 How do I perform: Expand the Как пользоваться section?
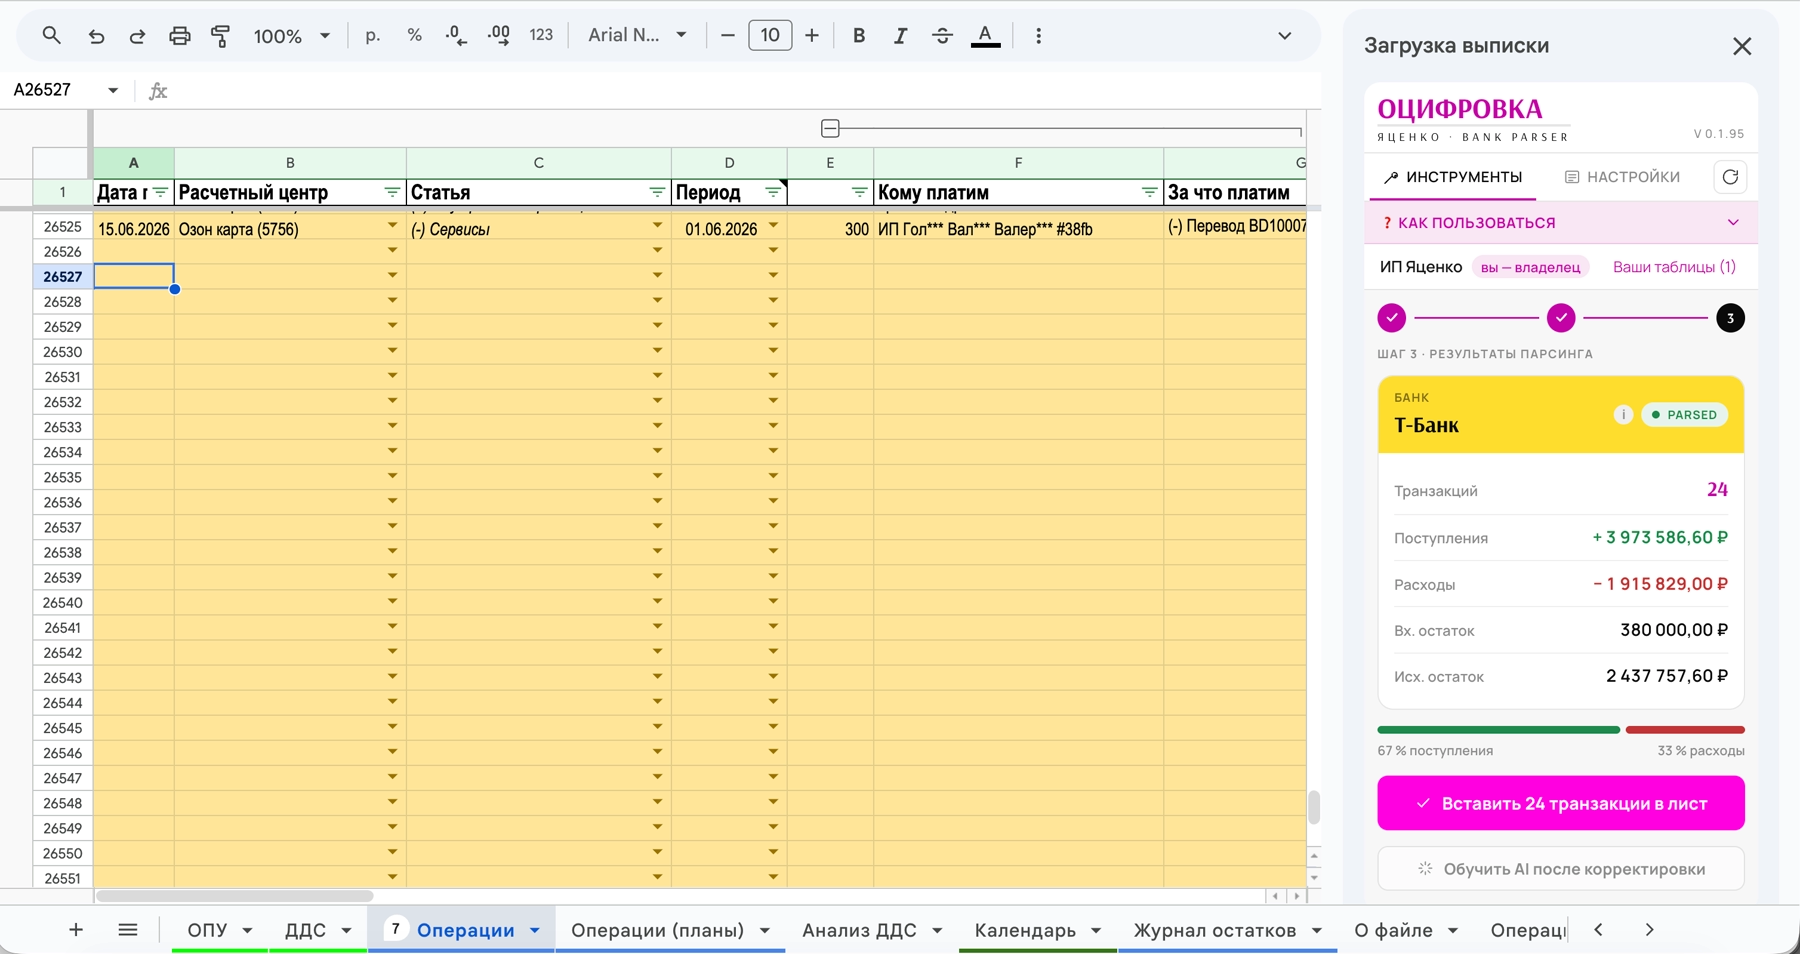tap(1560, 223)
